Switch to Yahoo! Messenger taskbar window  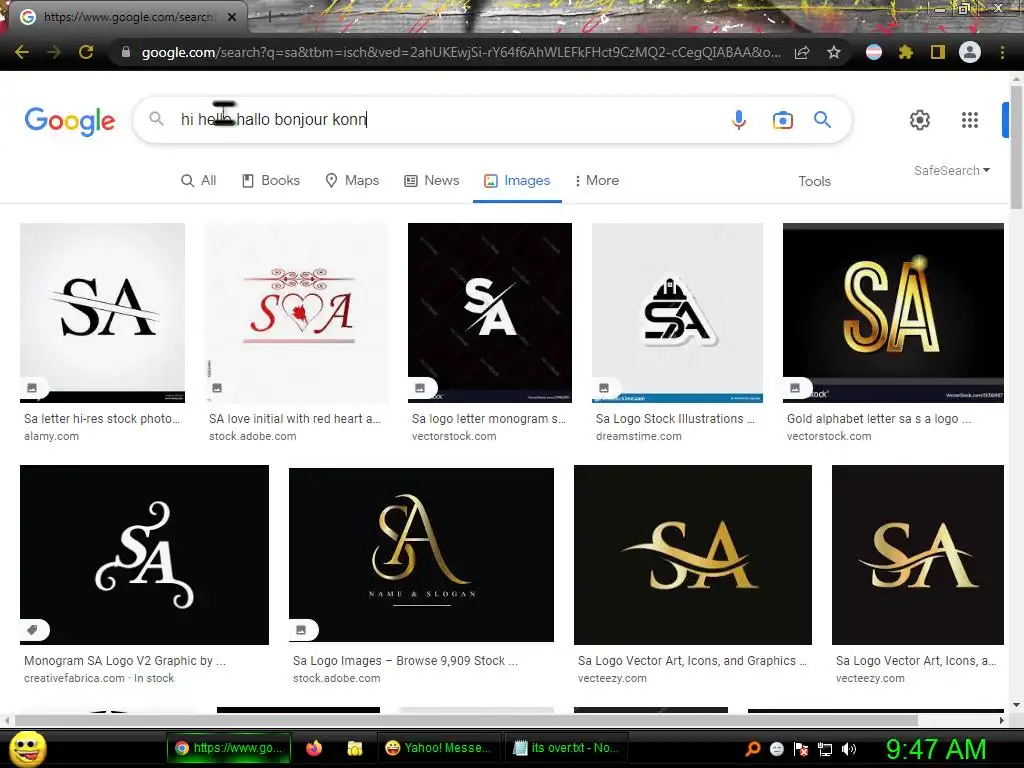(x=439, y=748)
